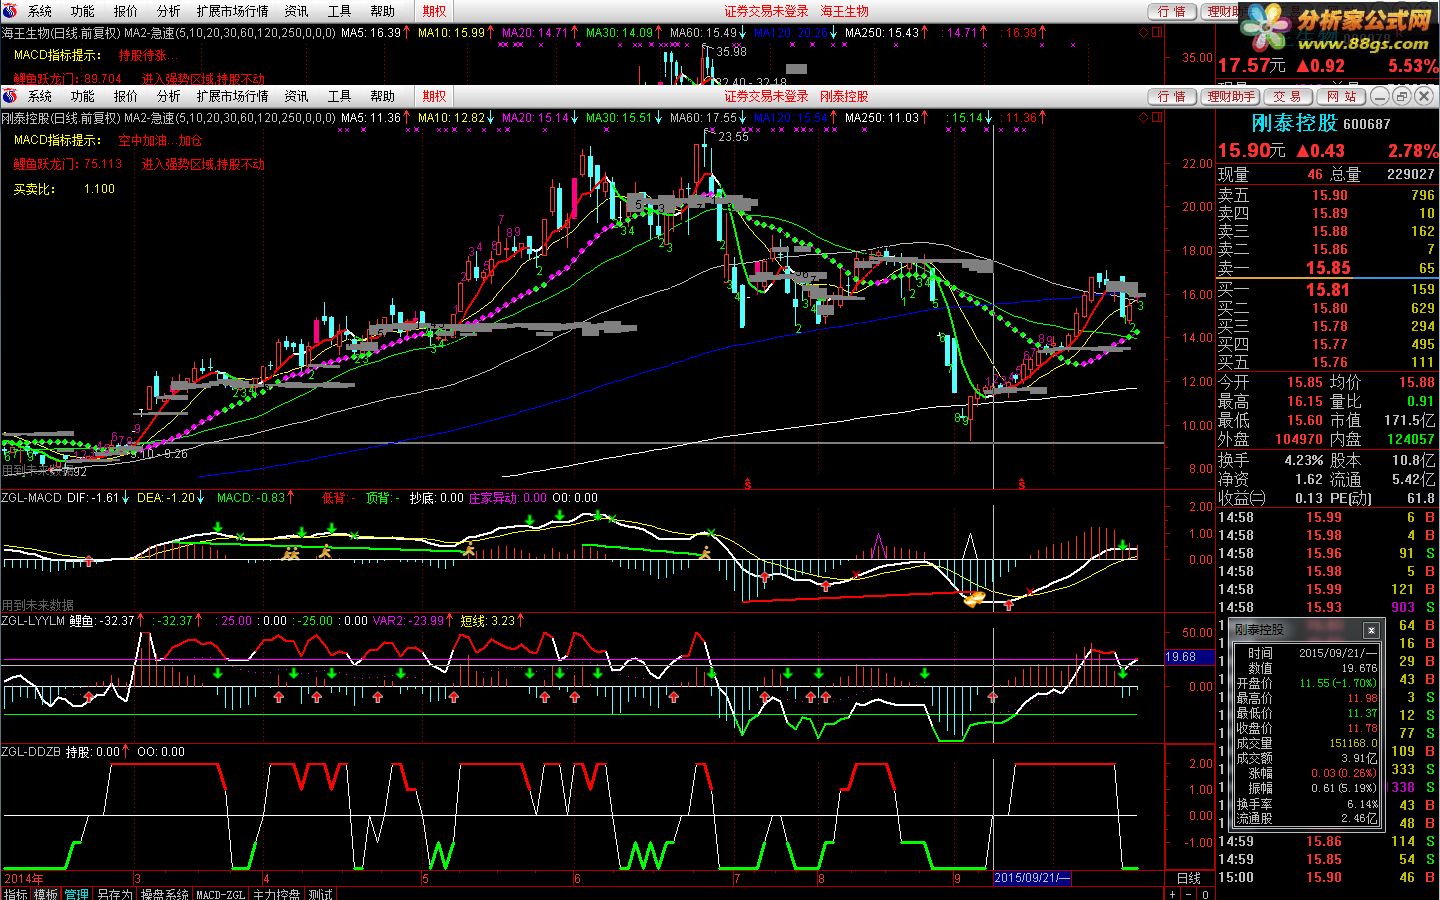Click the 2015/09/21 date marker on timeline
This screenshot has width=1440, height=900.
[1032, 878]
